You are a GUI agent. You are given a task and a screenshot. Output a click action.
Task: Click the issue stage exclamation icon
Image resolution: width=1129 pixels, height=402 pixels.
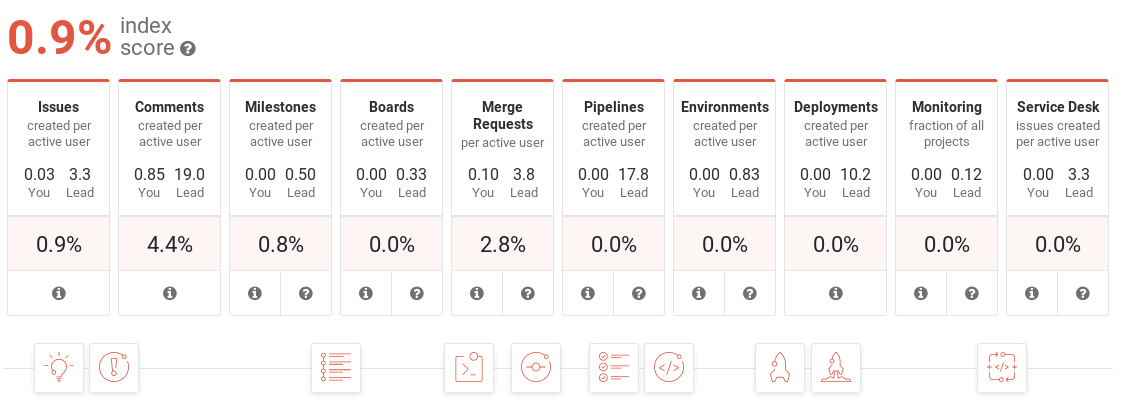pyautogui.click(x=114, y=367)
